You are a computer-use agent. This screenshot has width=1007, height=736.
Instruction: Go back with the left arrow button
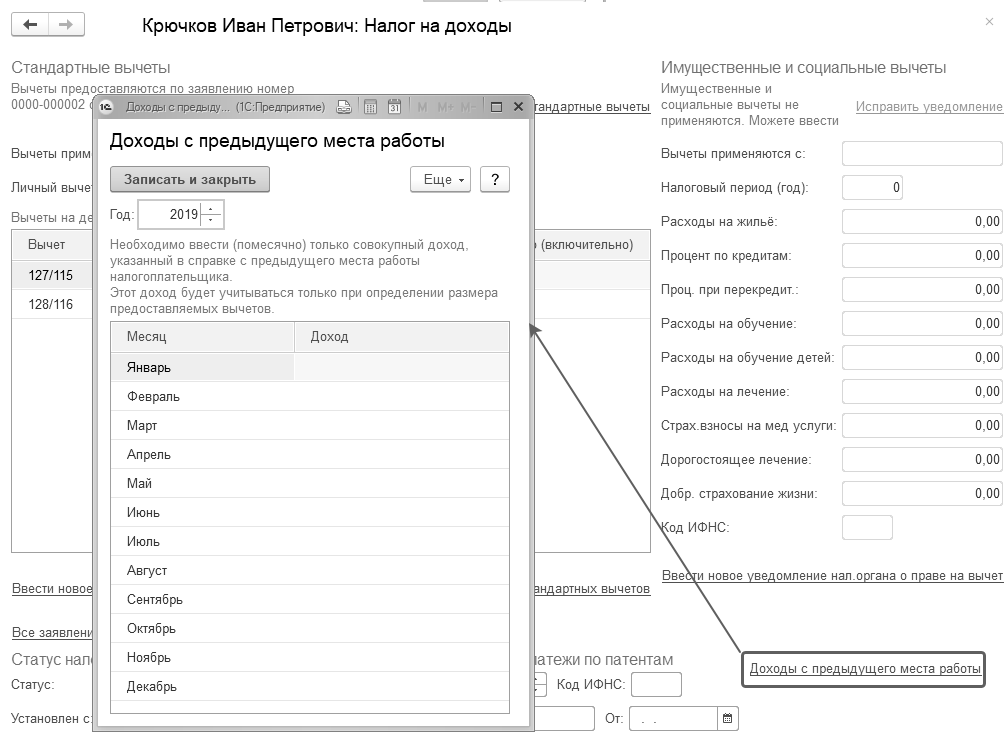(30, 25)
